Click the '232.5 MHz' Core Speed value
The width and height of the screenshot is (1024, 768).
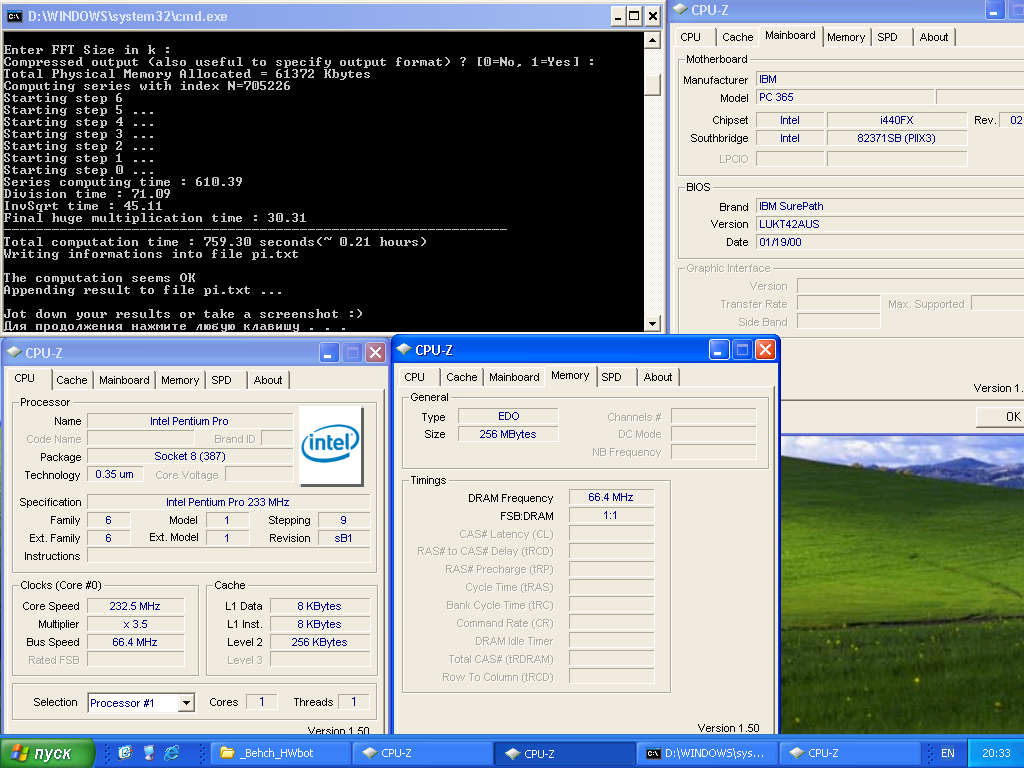pos(135,606)
